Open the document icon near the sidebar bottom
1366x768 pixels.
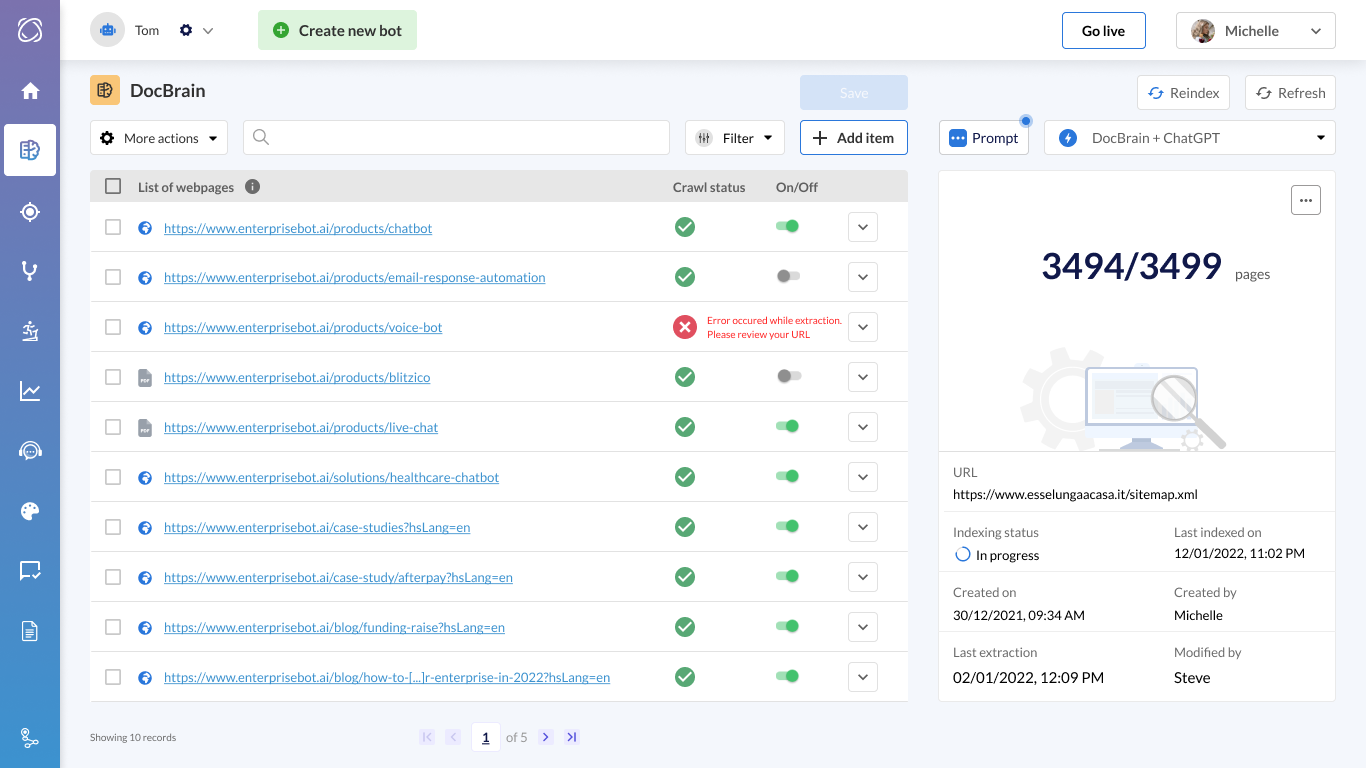pos(29,630)
